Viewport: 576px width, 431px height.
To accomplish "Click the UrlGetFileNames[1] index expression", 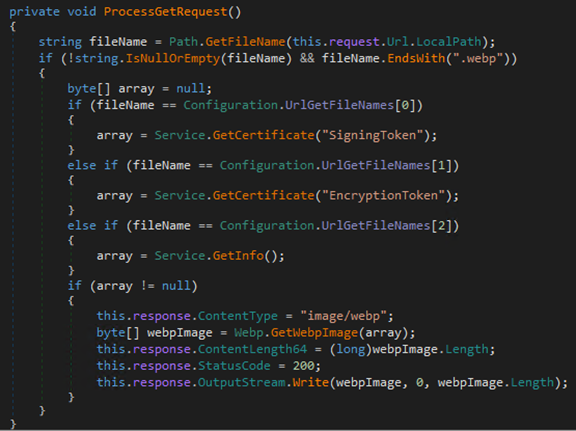I will [387, 166].
